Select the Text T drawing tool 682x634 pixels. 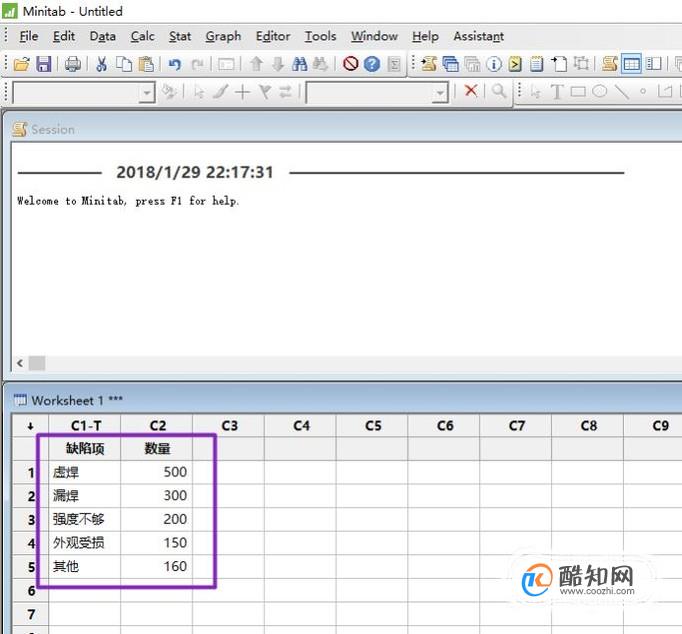(x=556, y=92)
